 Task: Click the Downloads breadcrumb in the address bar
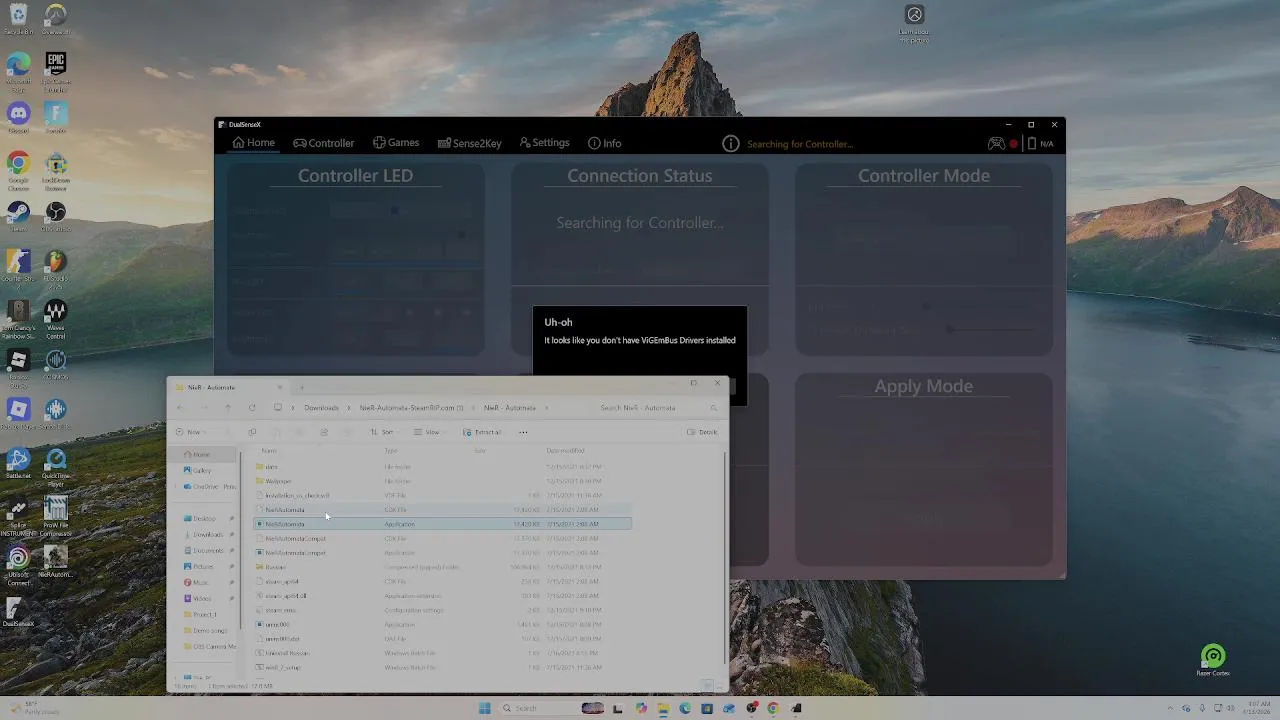coord(321,408)
